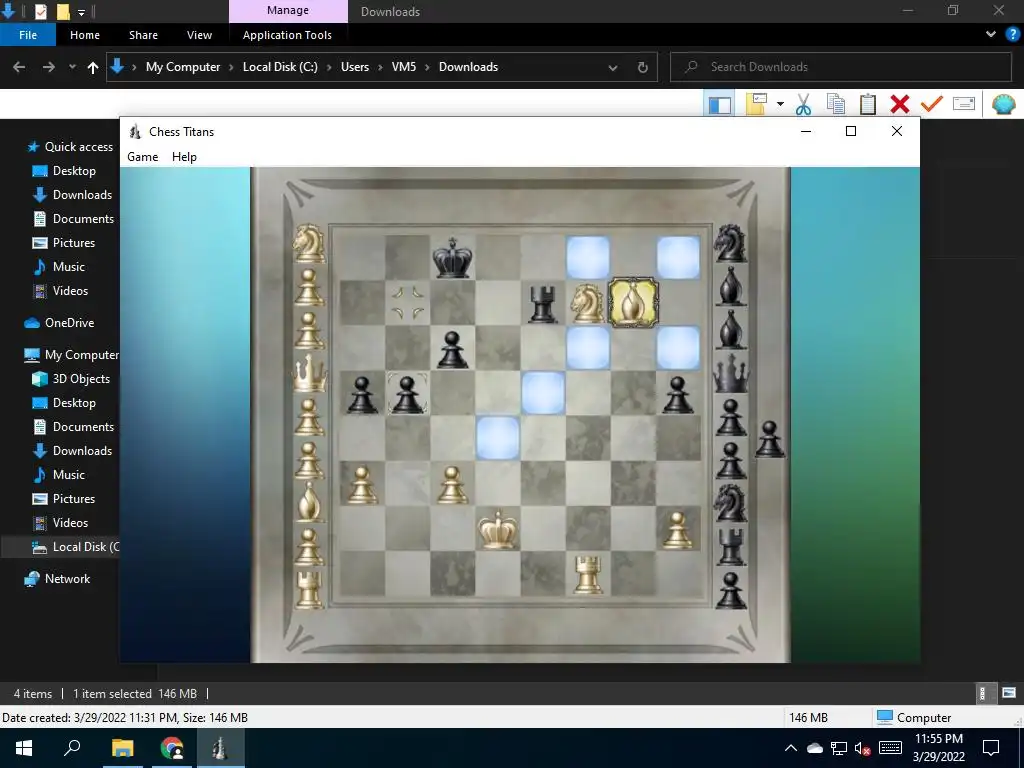Open Google Chrome from the taskbar
1024x768 pixels.
172,748
